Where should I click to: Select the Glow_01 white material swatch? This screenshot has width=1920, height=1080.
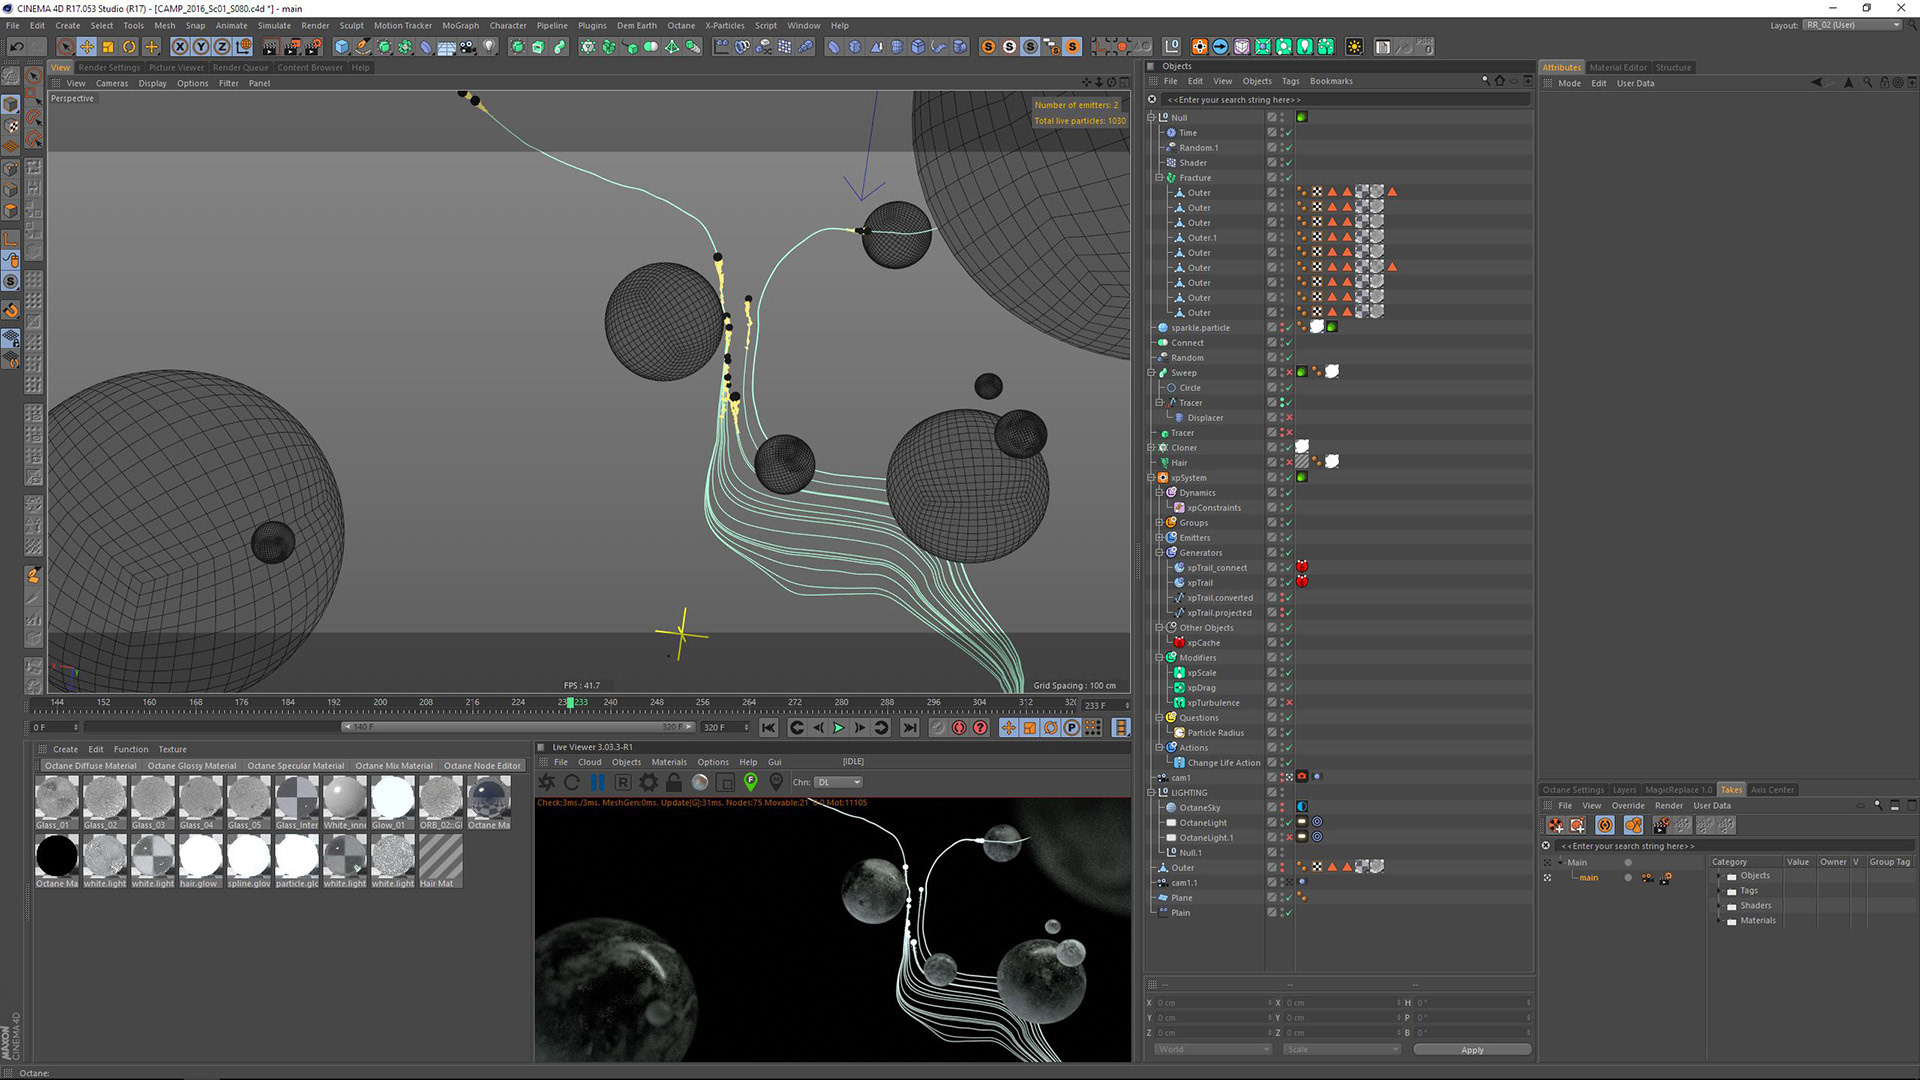392,803
